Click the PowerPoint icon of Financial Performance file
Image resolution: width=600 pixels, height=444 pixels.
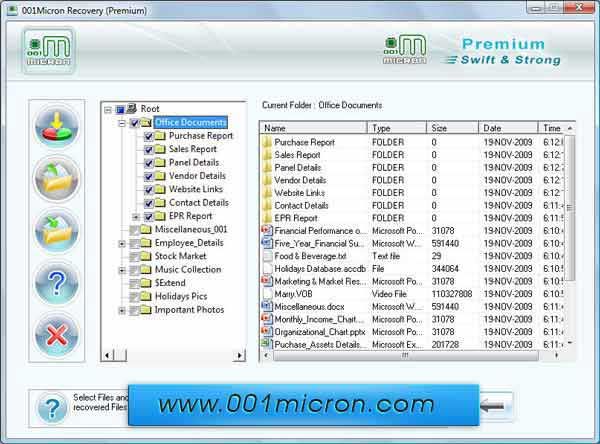[x=267, y=230]
